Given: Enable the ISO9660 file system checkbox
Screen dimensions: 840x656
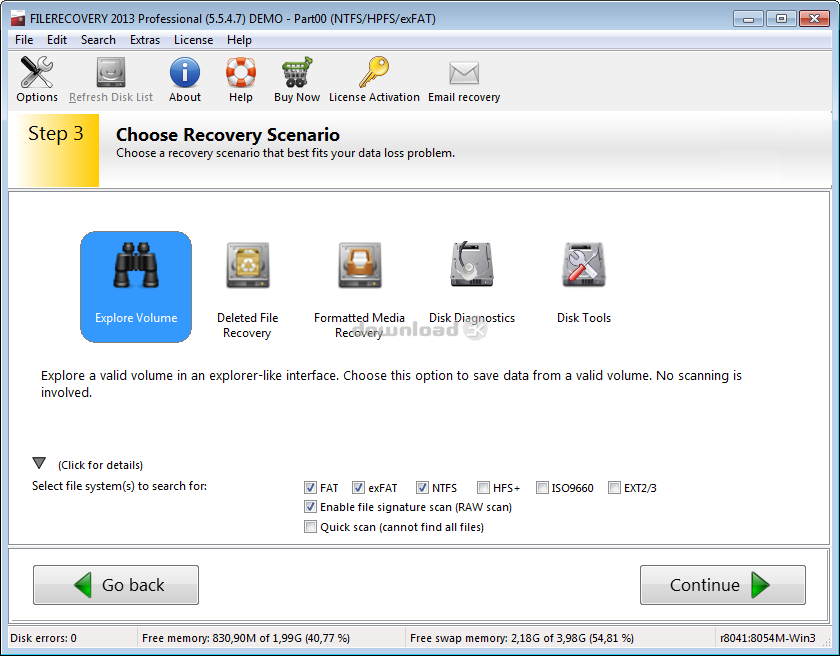Looking at the screenshot, I should tap(542, 487).
